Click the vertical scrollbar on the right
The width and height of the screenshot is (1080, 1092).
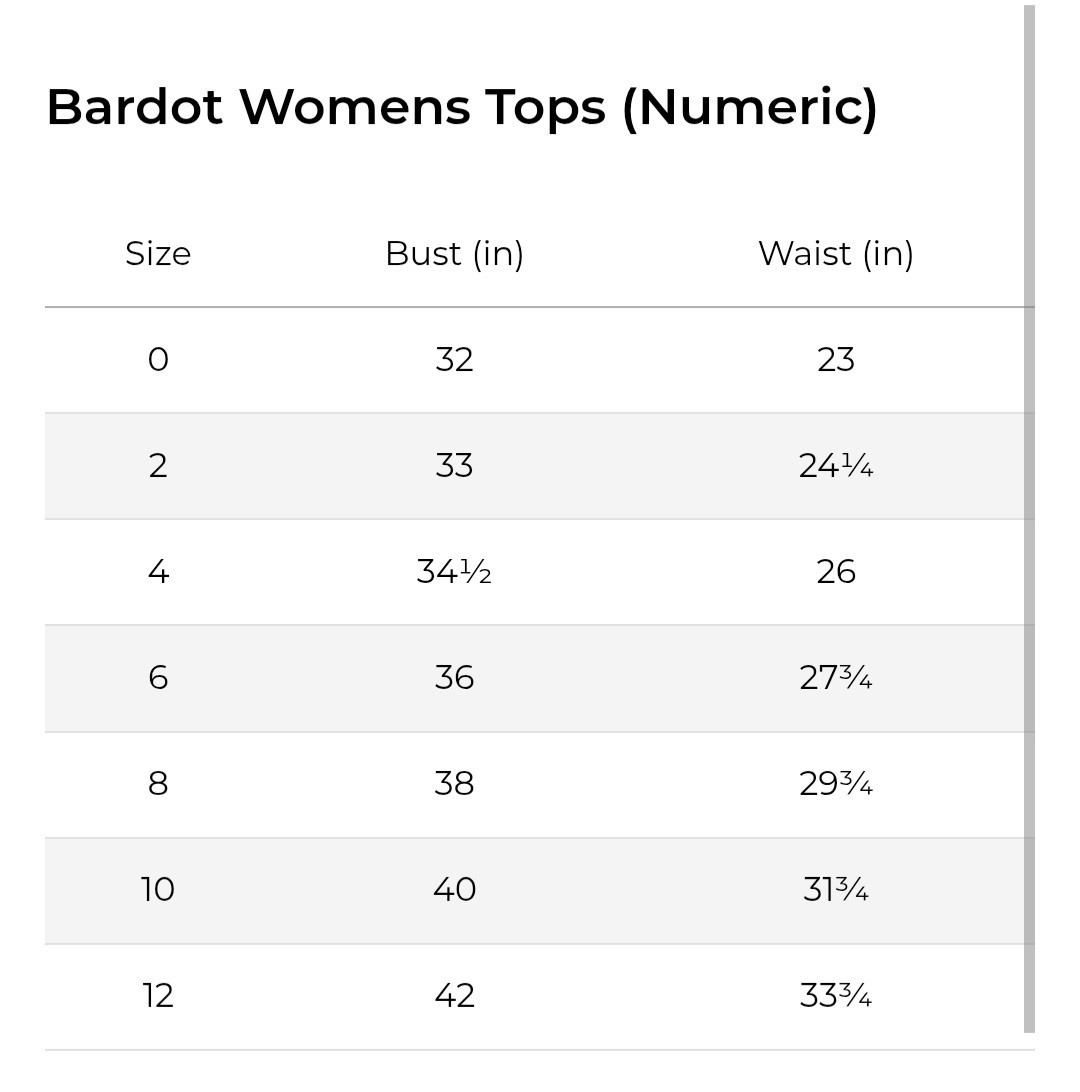click(1029, 519)
